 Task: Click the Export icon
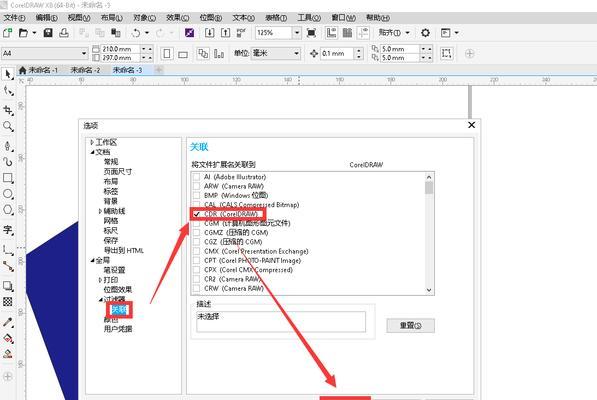(225, 33)
